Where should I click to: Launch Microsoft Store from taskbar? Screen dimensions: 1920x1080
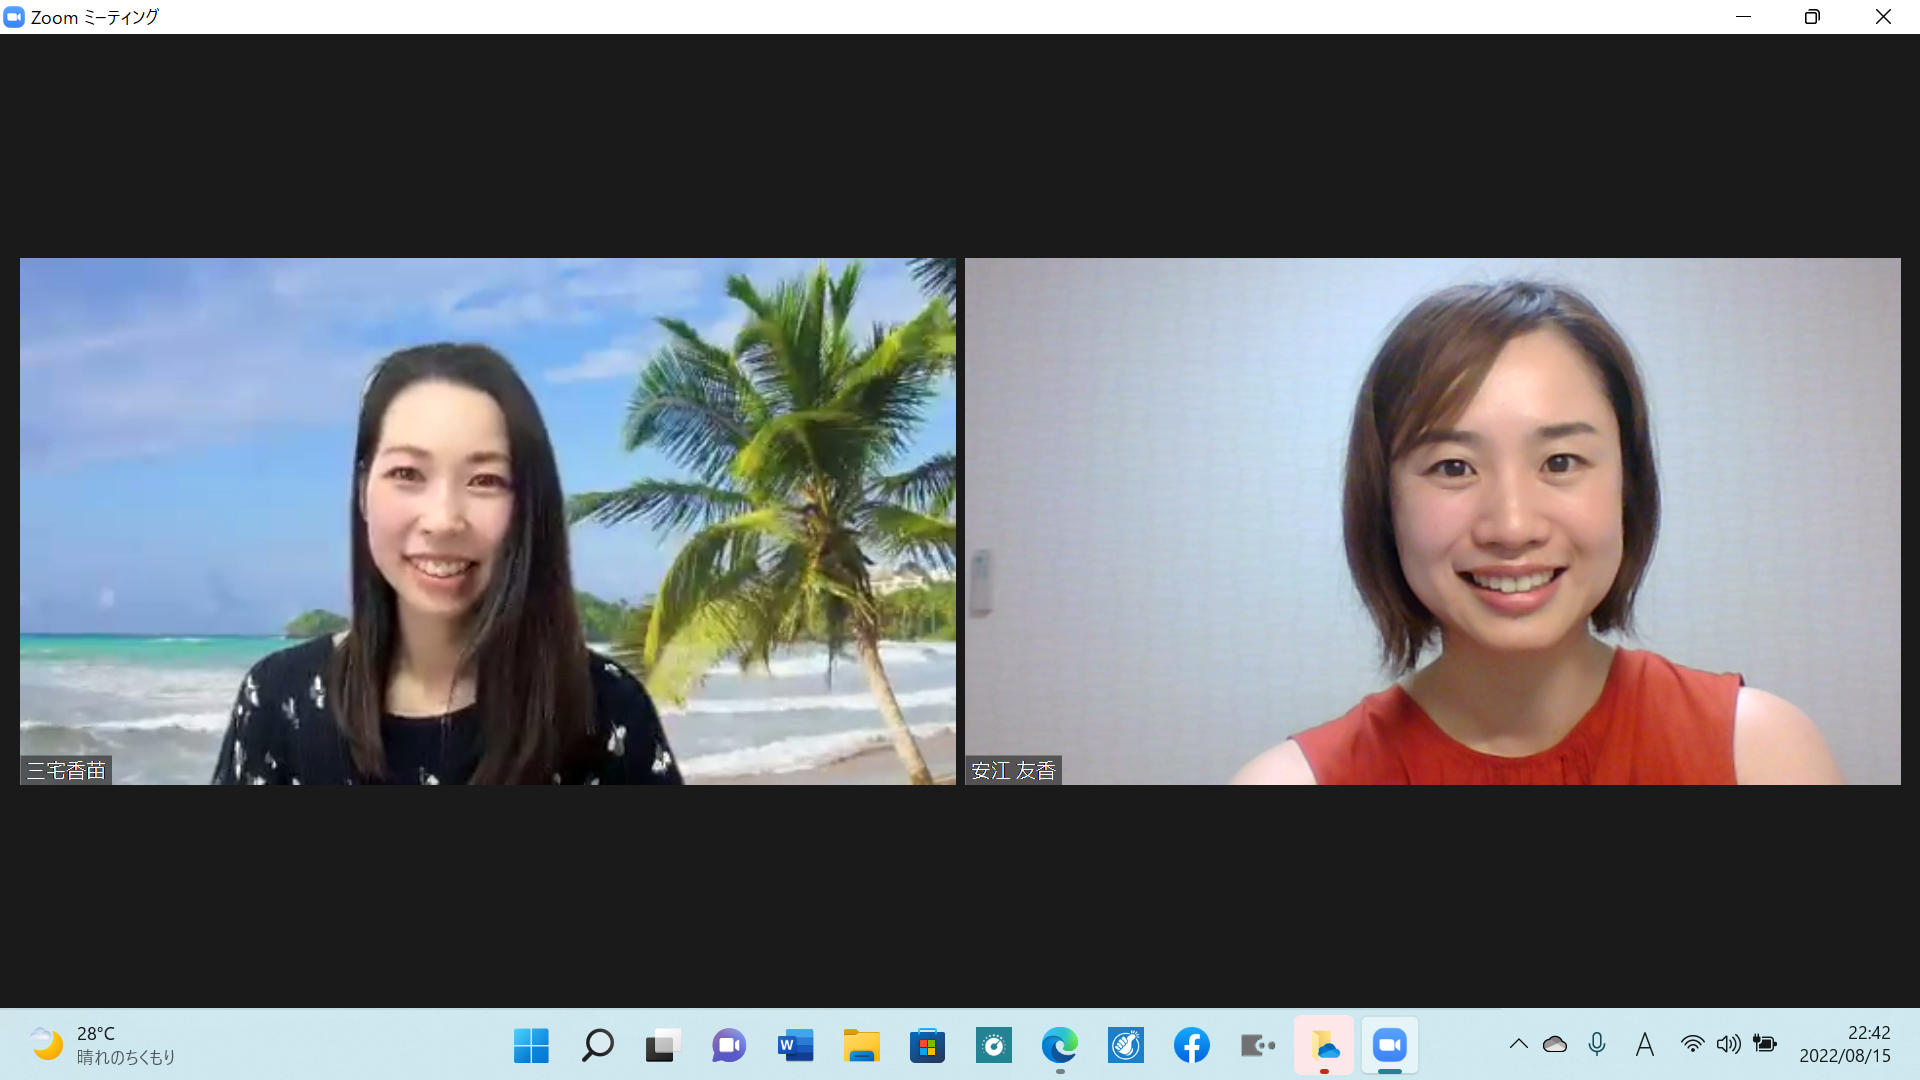pos(927,1046)
